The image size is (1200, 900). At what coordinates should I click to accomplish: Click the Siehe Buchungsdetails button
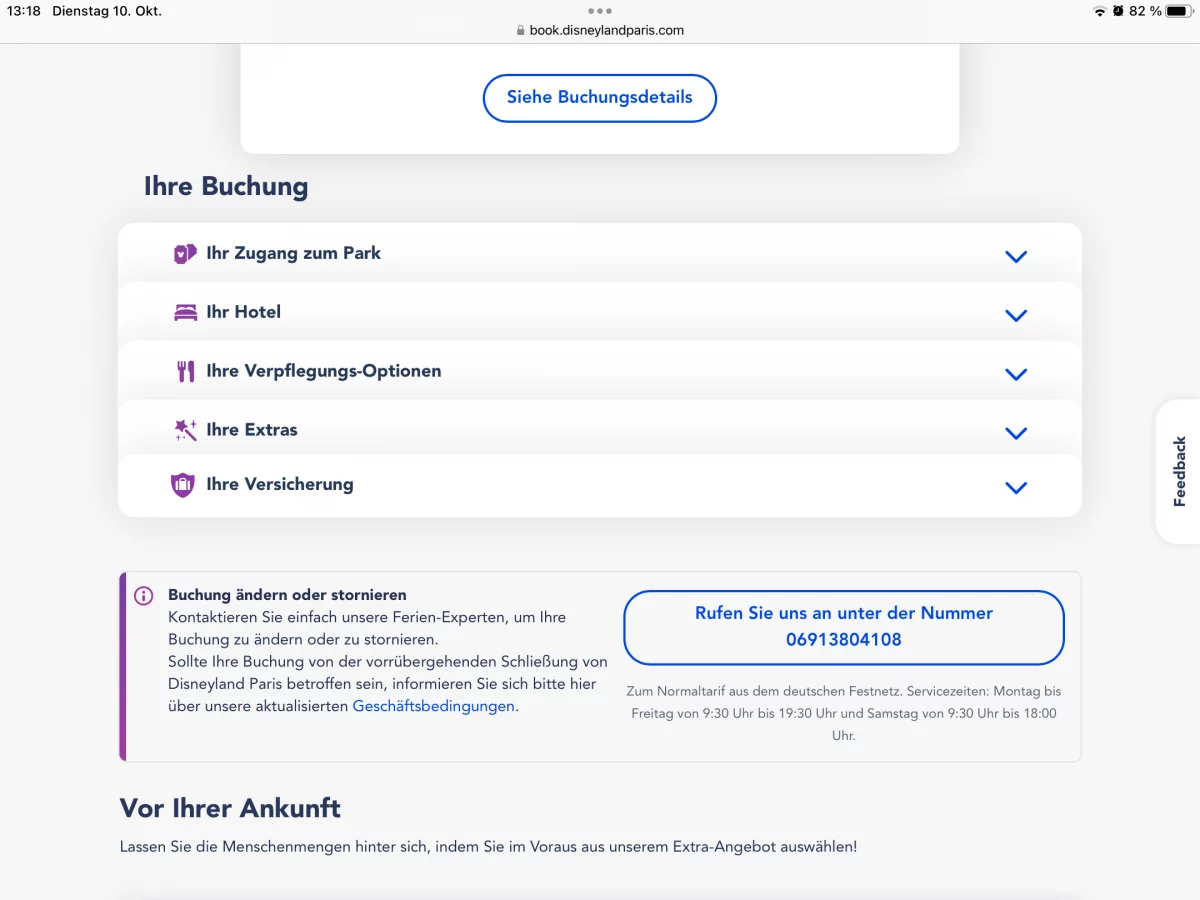point(600,98)
